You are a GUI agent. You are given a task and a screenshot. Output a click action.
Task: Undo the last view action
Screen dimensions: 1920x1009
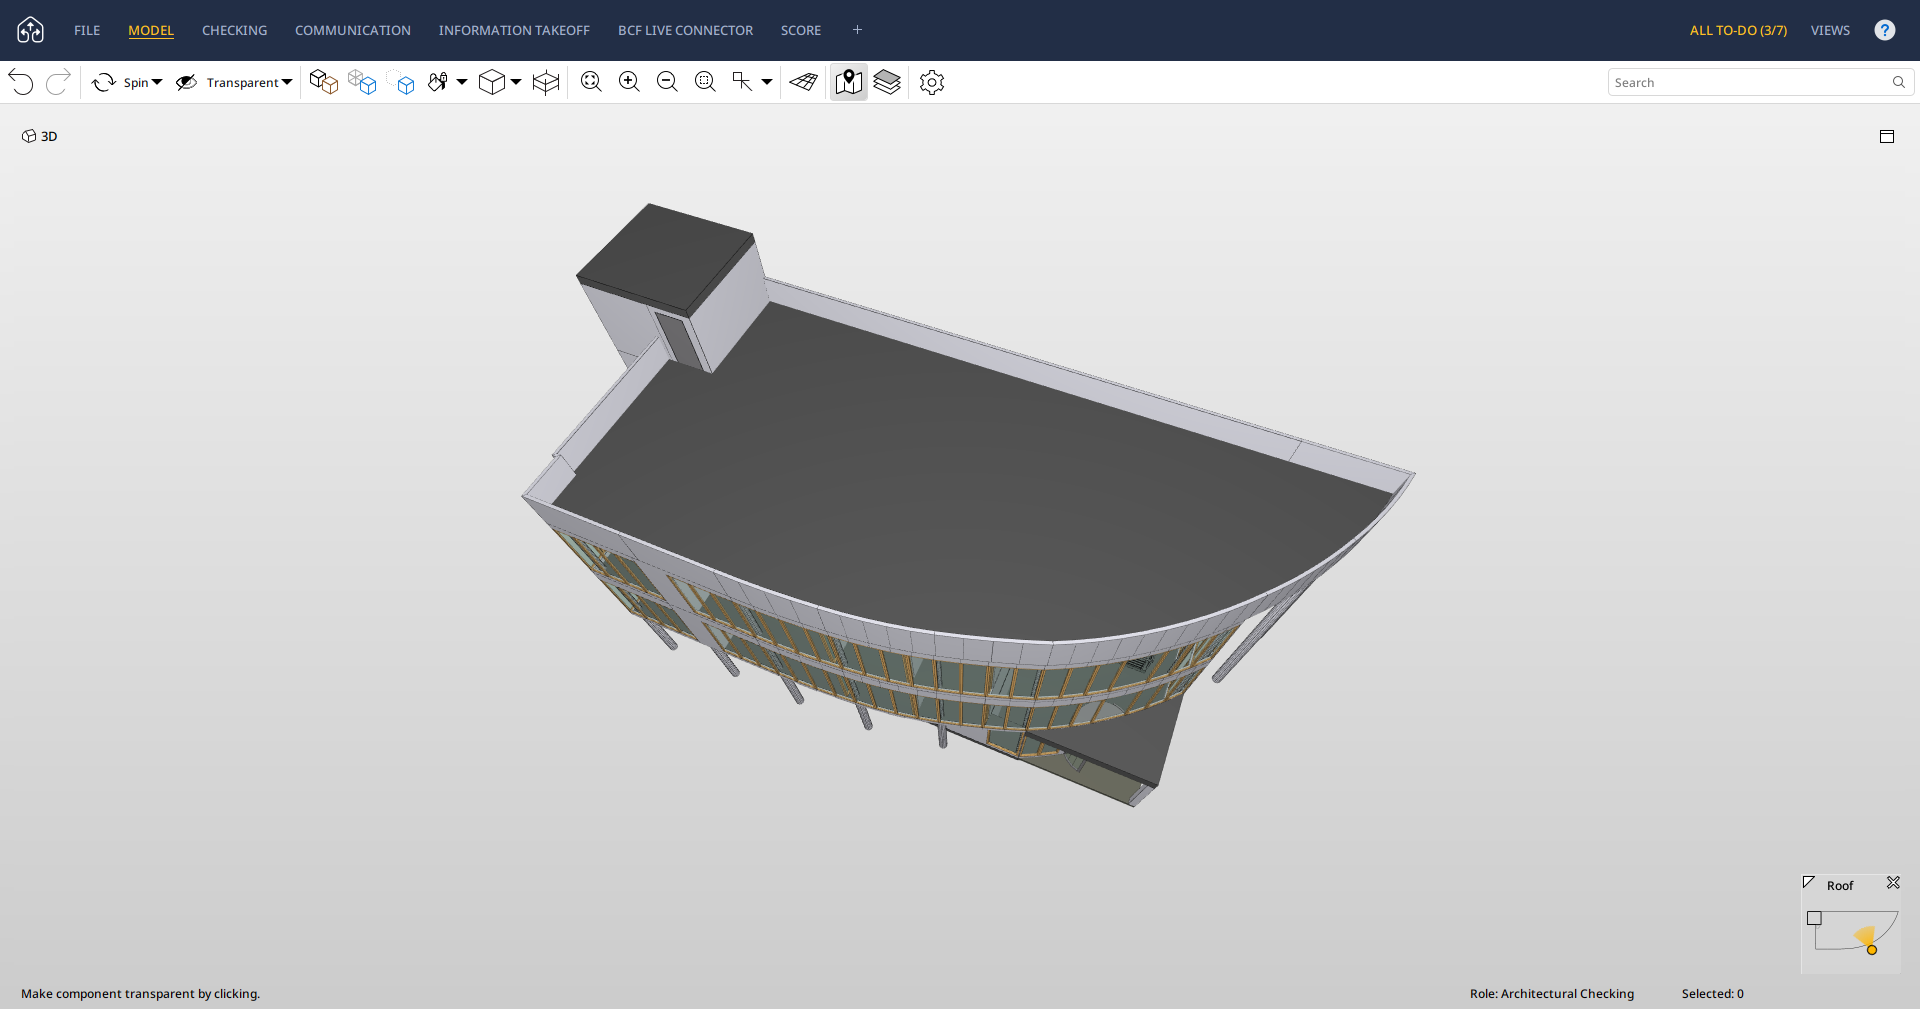click(21, 82)
